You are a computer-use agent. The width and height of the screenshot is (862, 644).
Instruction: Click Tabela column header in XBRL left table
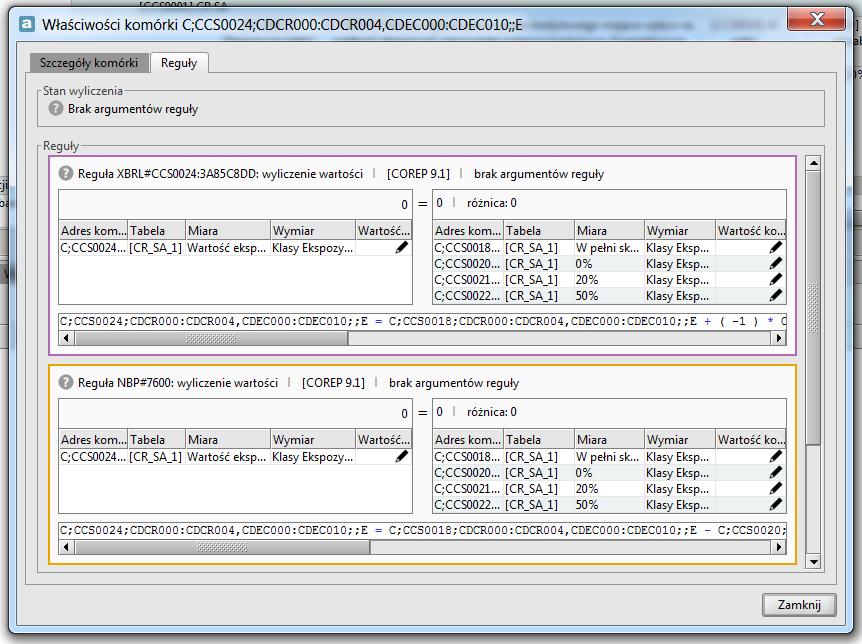pyautogui.click(x=156, y=230)
